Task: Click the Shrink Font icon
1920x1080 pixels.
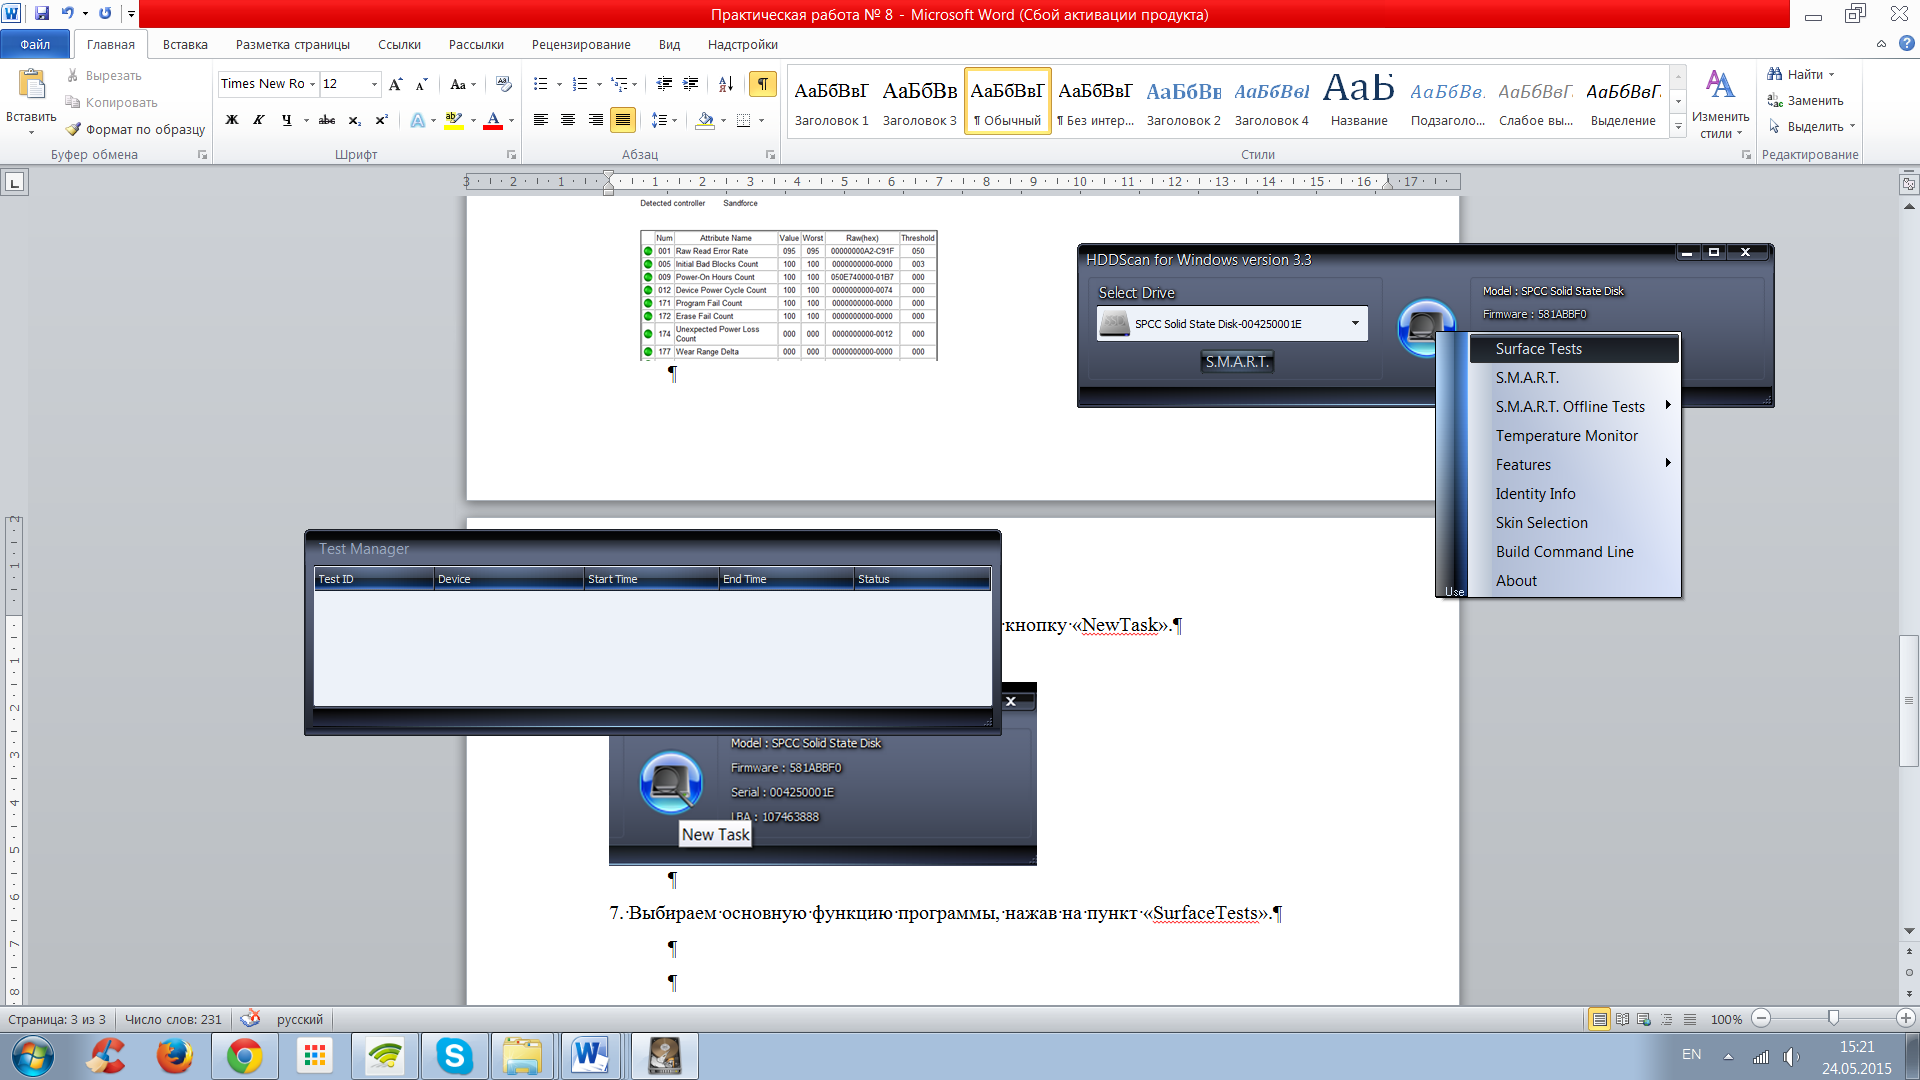Action: point(421,84)
